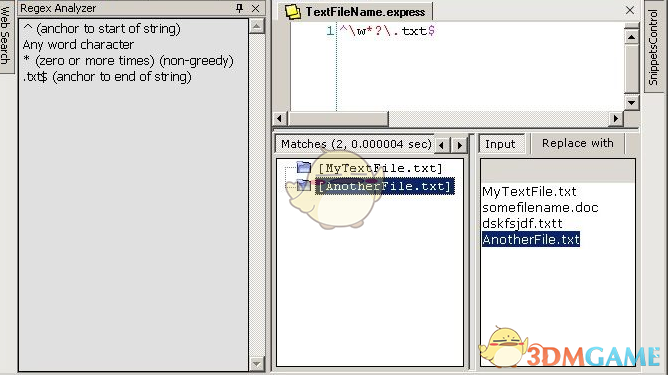
Task: Close the Regex Analyzer panel
Action: tap(255, 8)
